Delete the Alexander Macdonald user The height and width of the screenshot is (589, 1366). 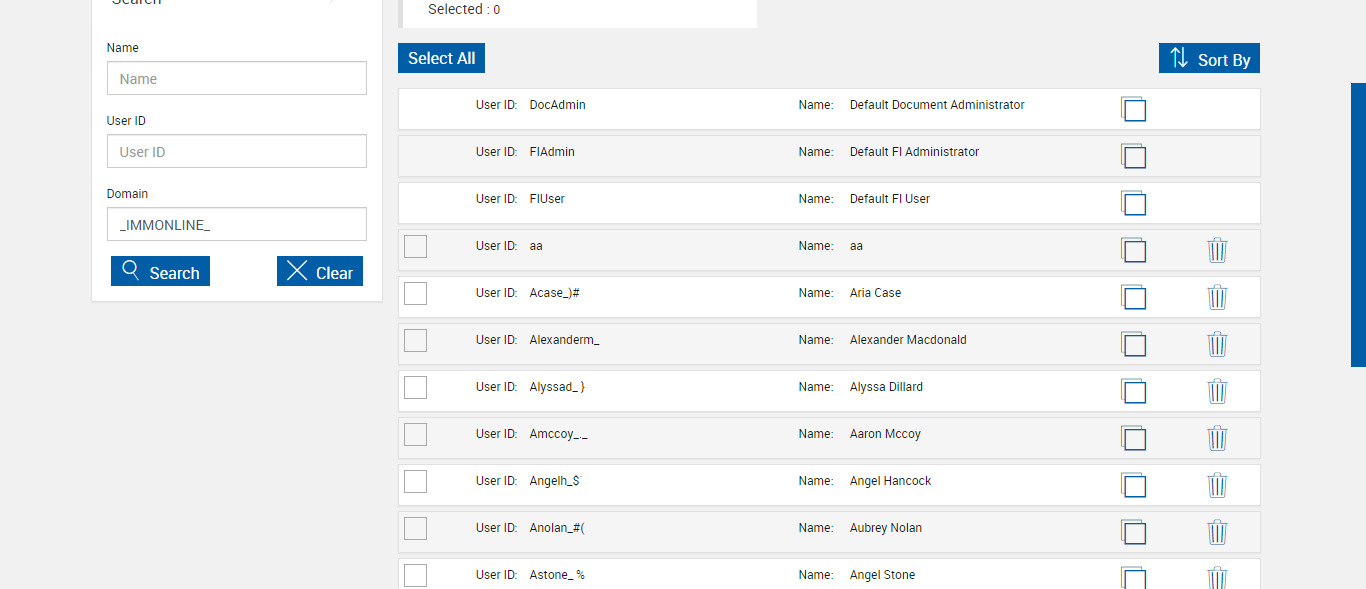(1217, 344)
